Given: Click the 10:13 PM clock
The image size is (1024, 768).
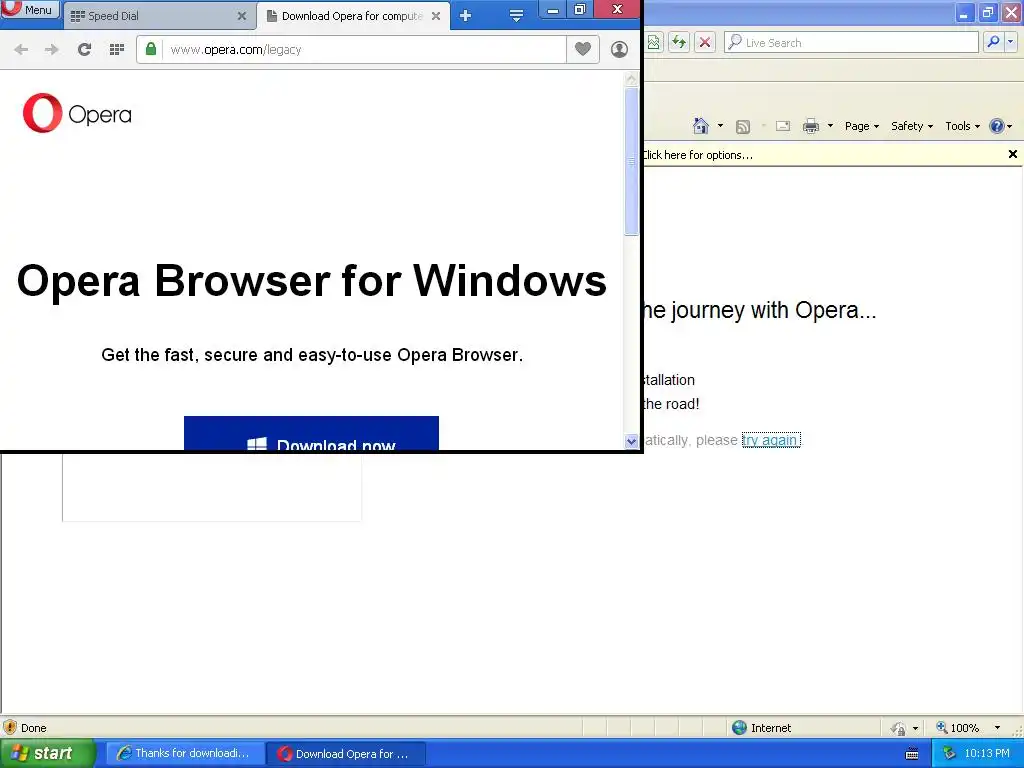Looking at the screenshot, I should (987, 754).
